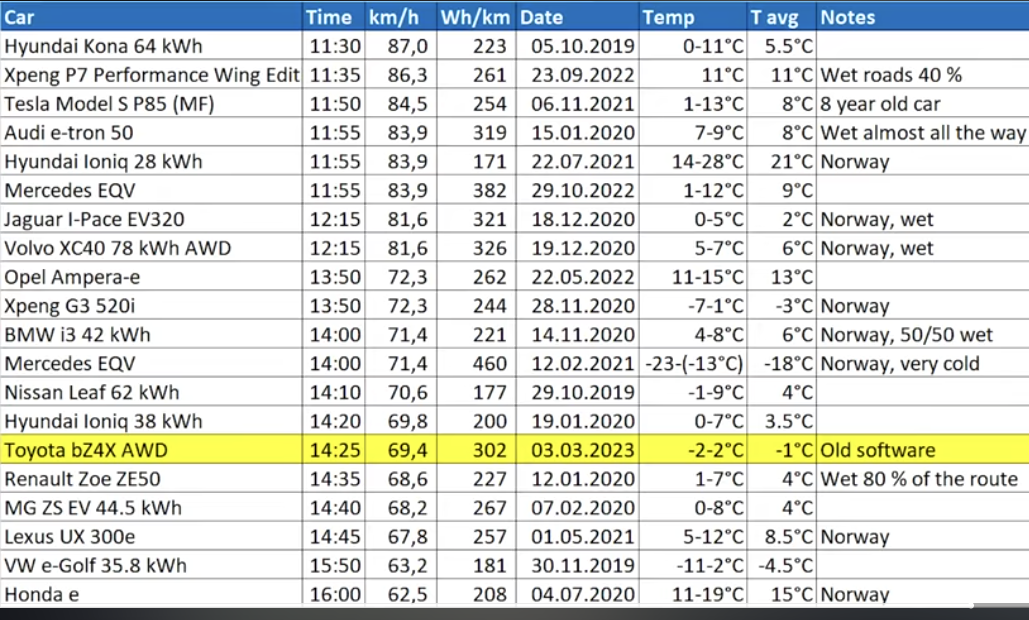The width and height of the screenshot is (1029, 620).
Task: Select time '11:30' for Hyundai Kona
Action: [334, 46]
